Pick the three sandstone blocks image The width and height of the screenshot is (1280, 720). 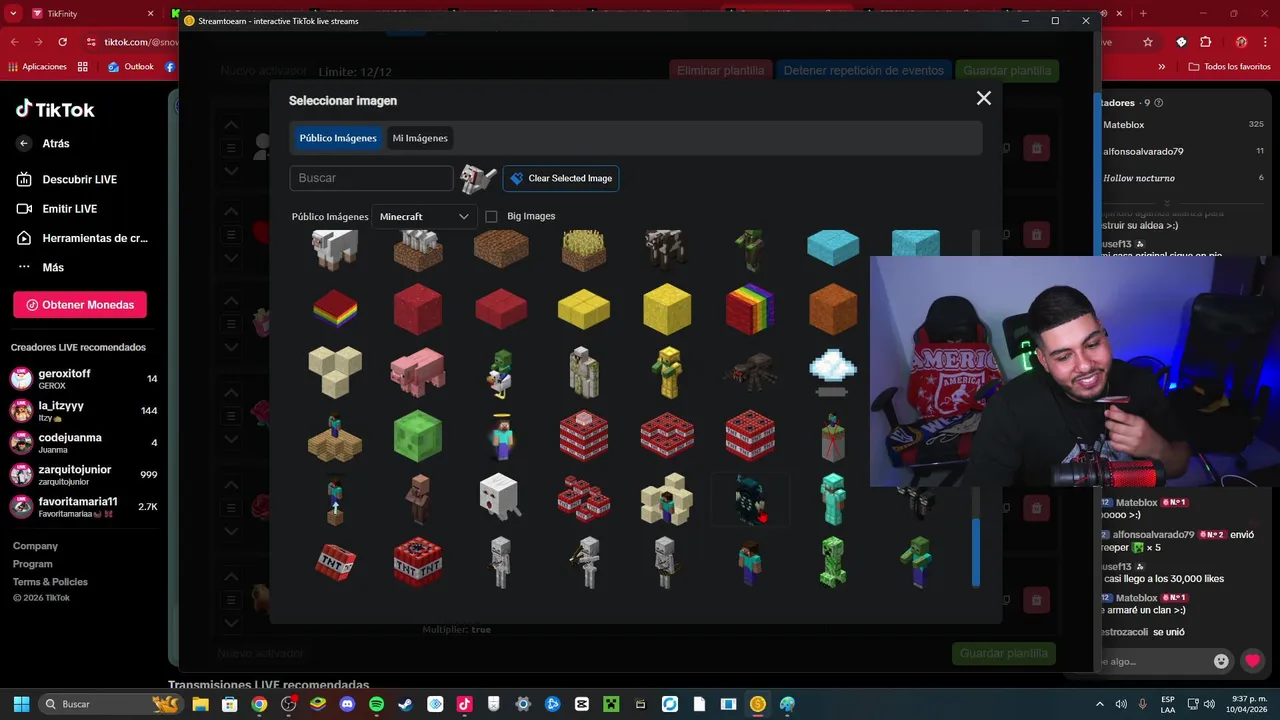(335, 372)
